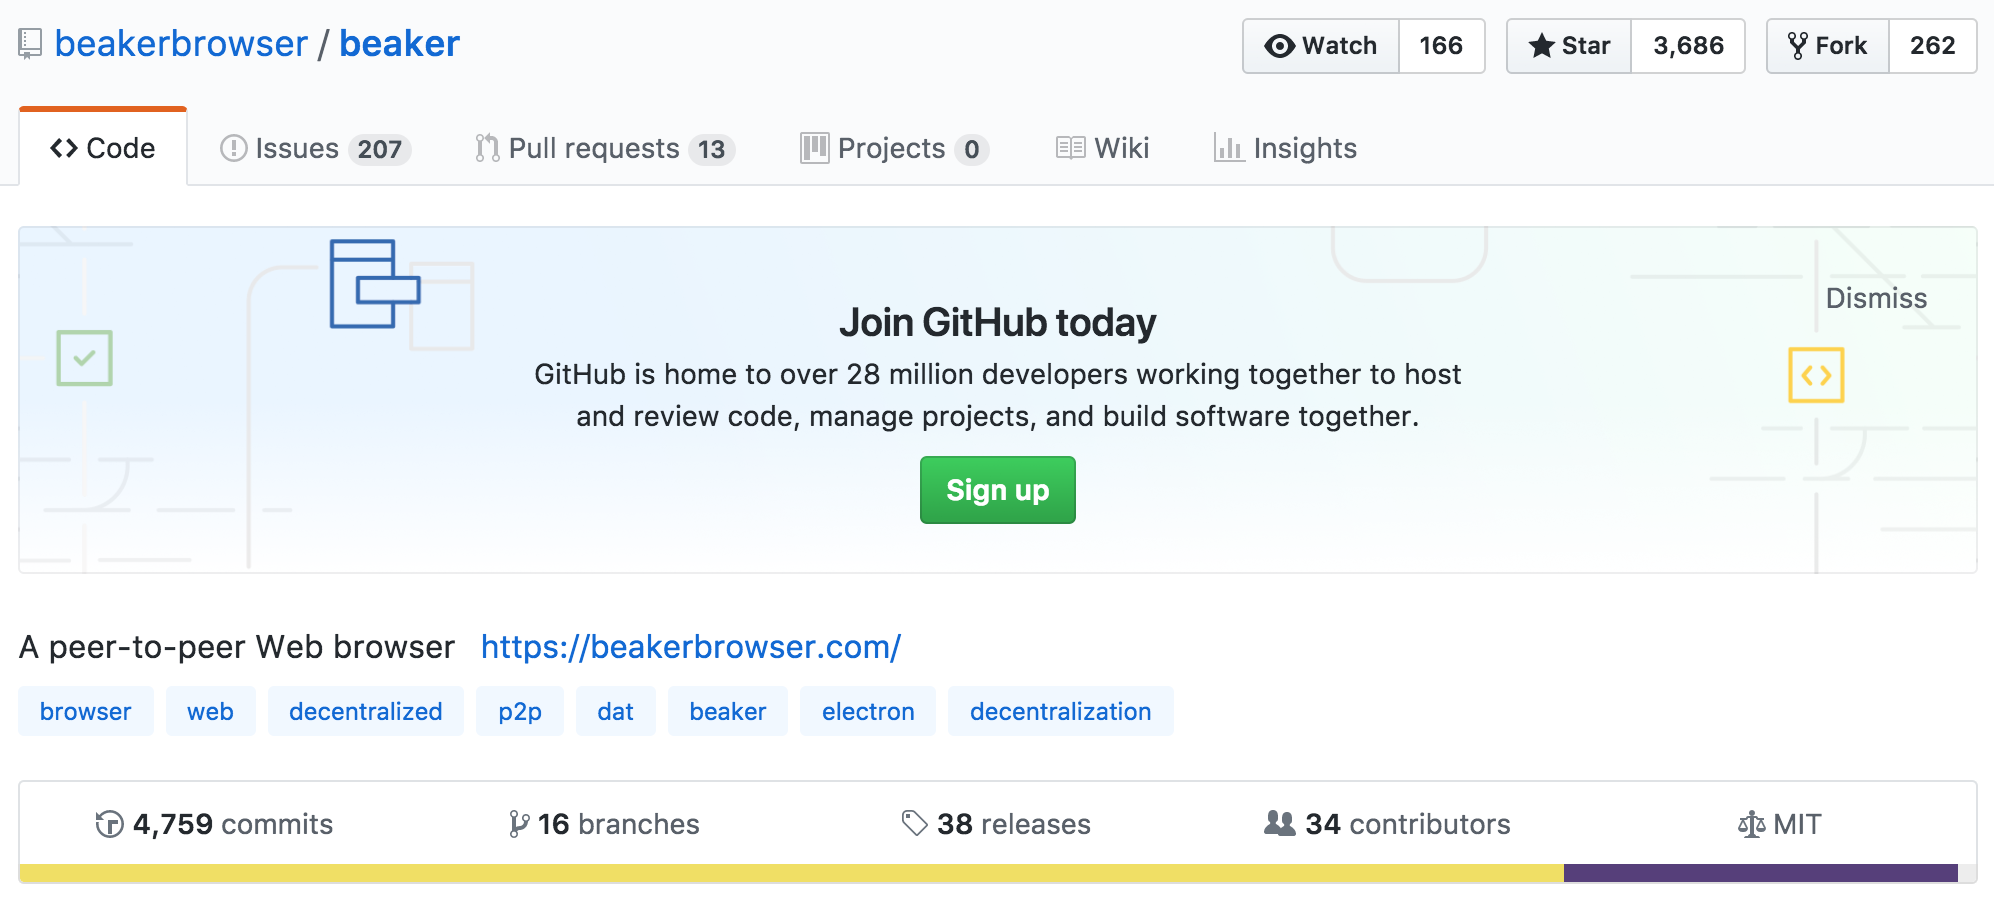Image resolution: width=1994 pixels, height=908 pixels.
Task: Click the branches git-branch icon
Action: [519, 824]
